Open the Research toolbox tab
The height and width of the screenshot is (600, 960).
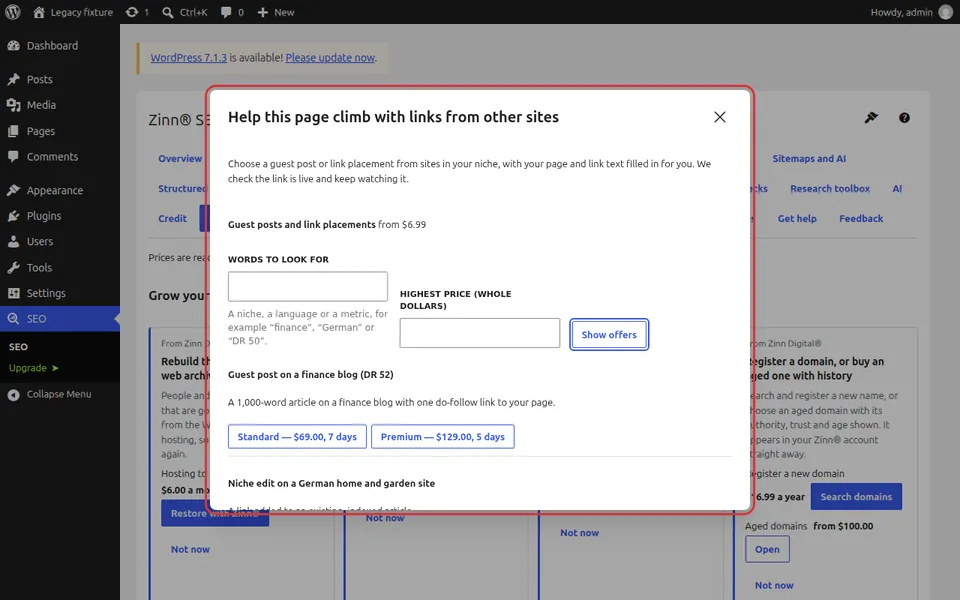coord(830,189)
